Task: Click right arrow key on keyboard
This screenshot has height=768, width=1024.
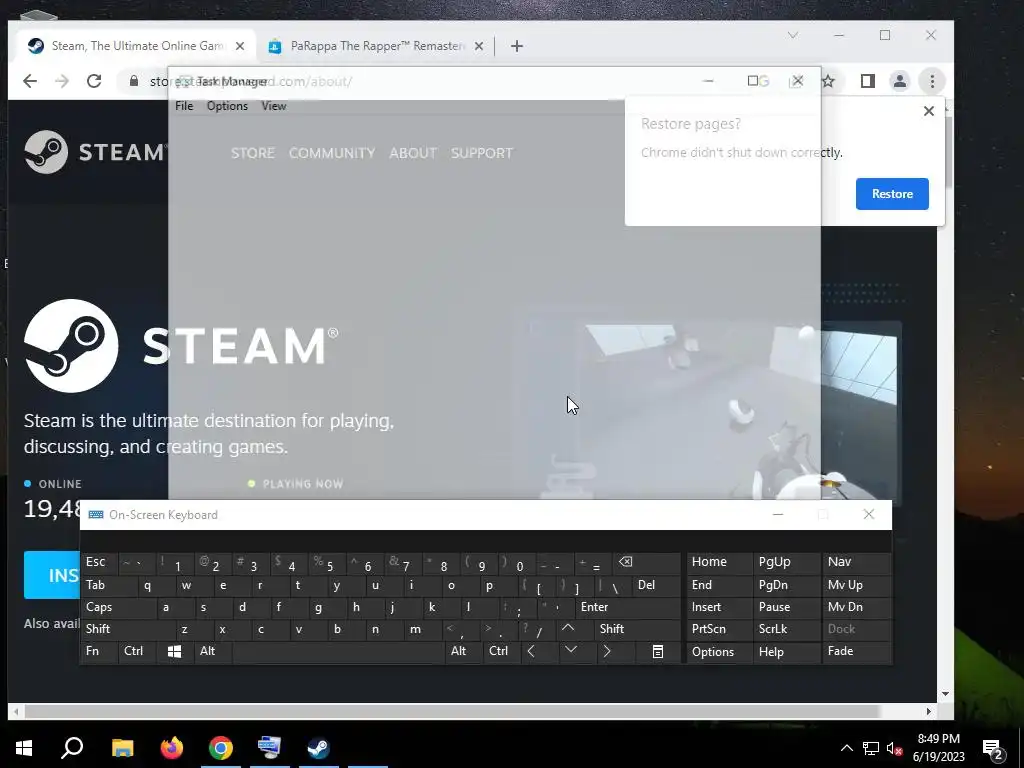Action: pos(615,652)
